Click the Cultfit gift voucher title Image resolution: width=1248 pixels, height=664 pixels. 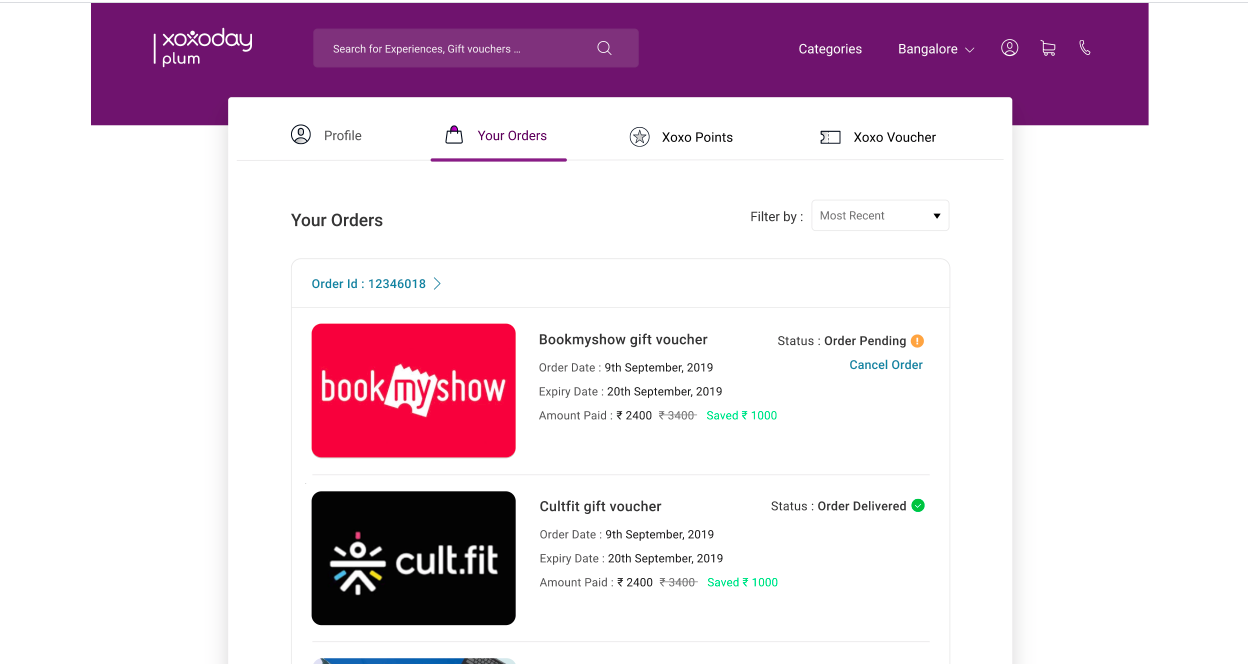601,507
